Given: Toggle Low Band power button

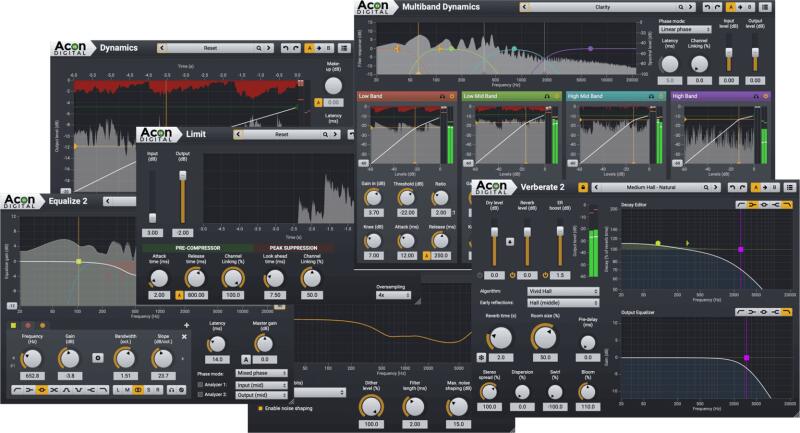Looking at the screenshot, I should click(452, 96).
